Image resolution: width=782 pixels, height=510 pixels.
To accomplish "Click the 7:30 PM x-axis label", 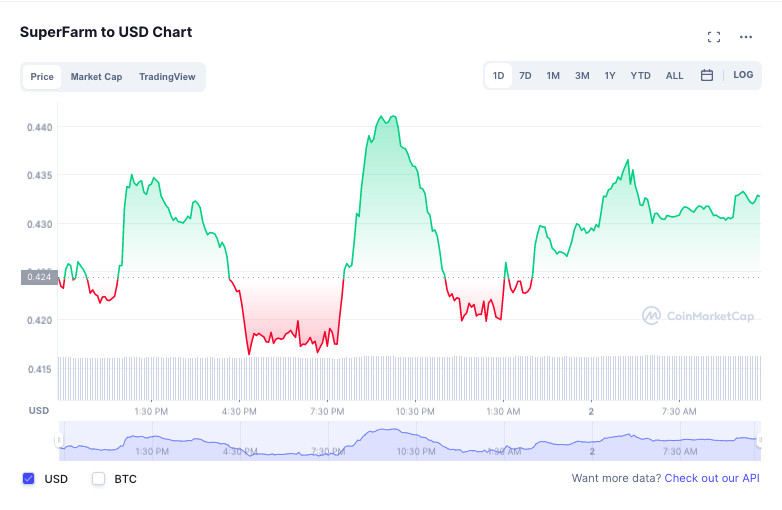I will tap(327, 412).
